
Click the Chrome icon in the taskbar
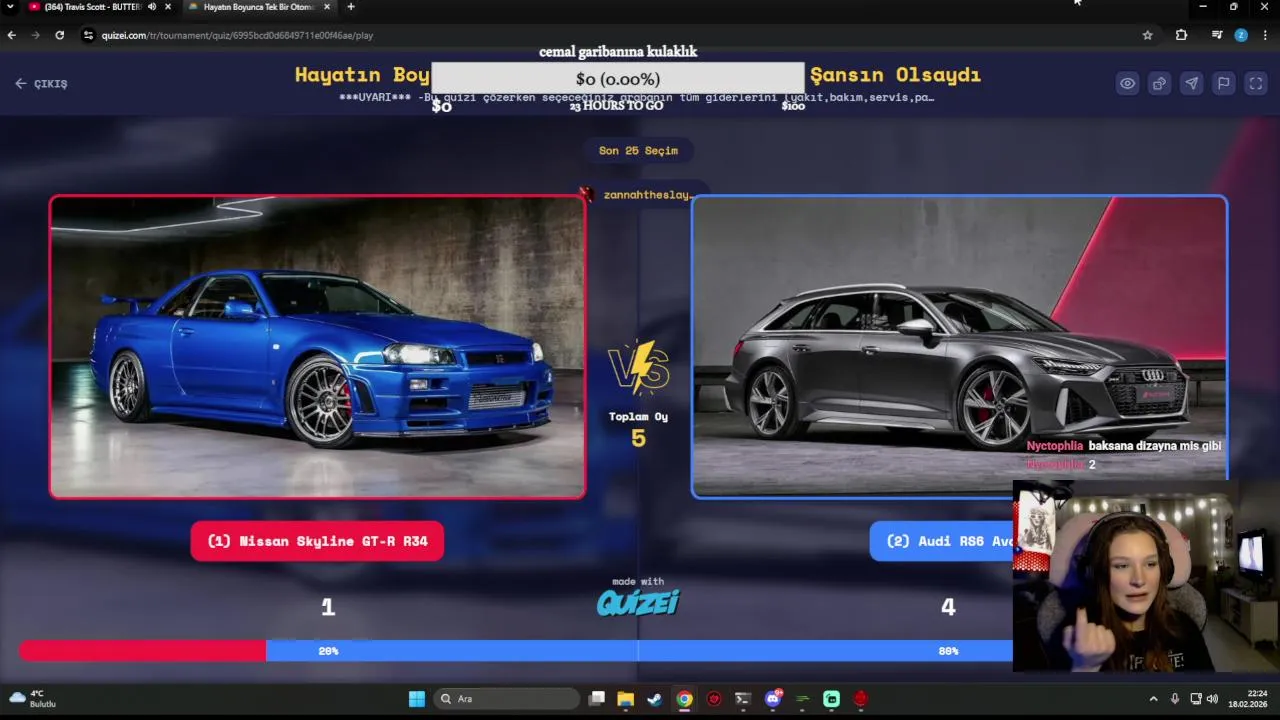[x=684, y=699]
